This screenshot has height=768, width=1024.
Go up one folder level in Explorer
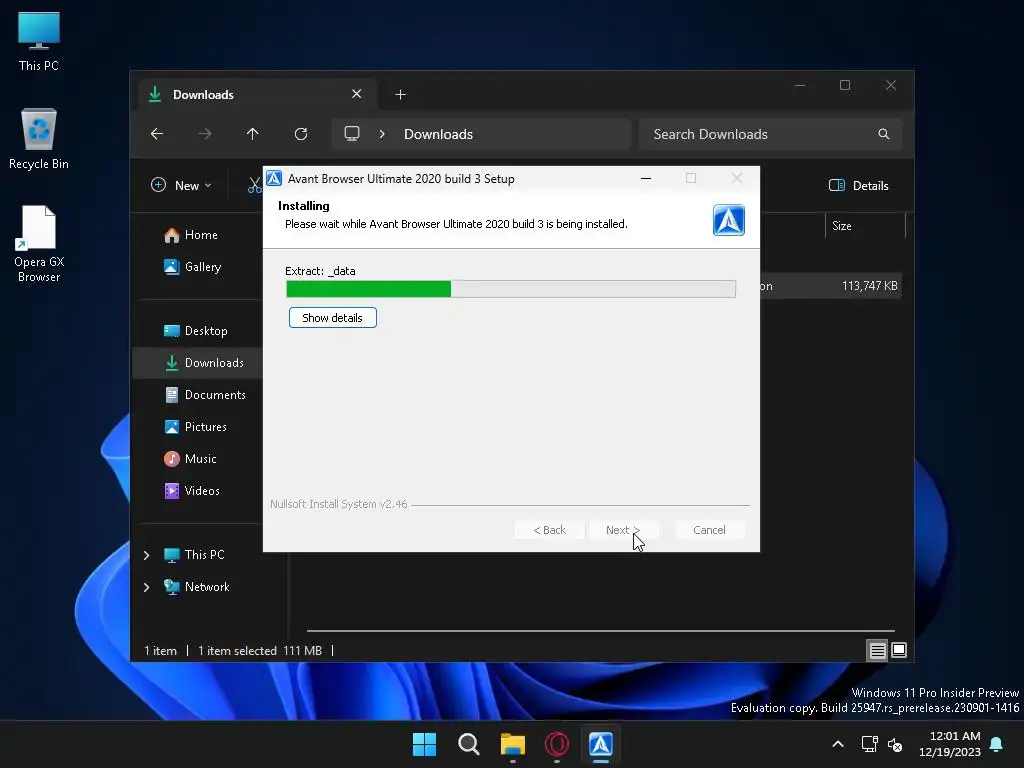253,134
